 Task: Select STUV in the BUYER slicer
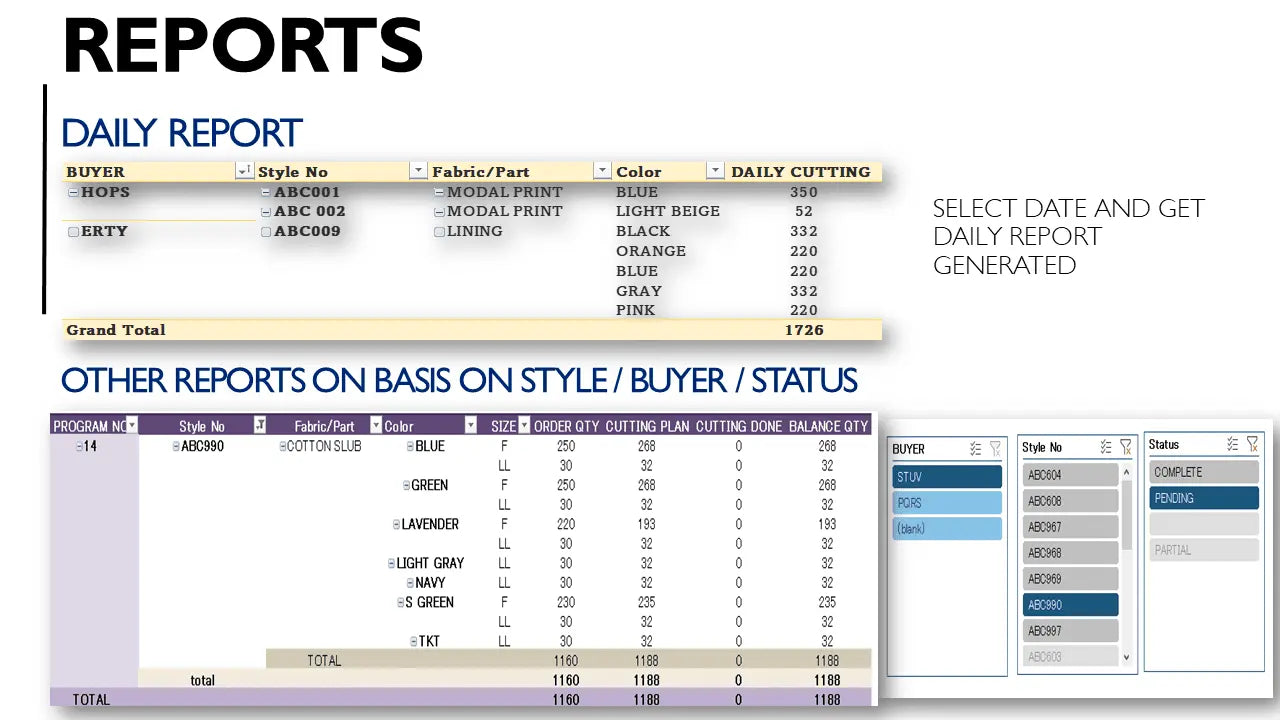click(946, 477)
